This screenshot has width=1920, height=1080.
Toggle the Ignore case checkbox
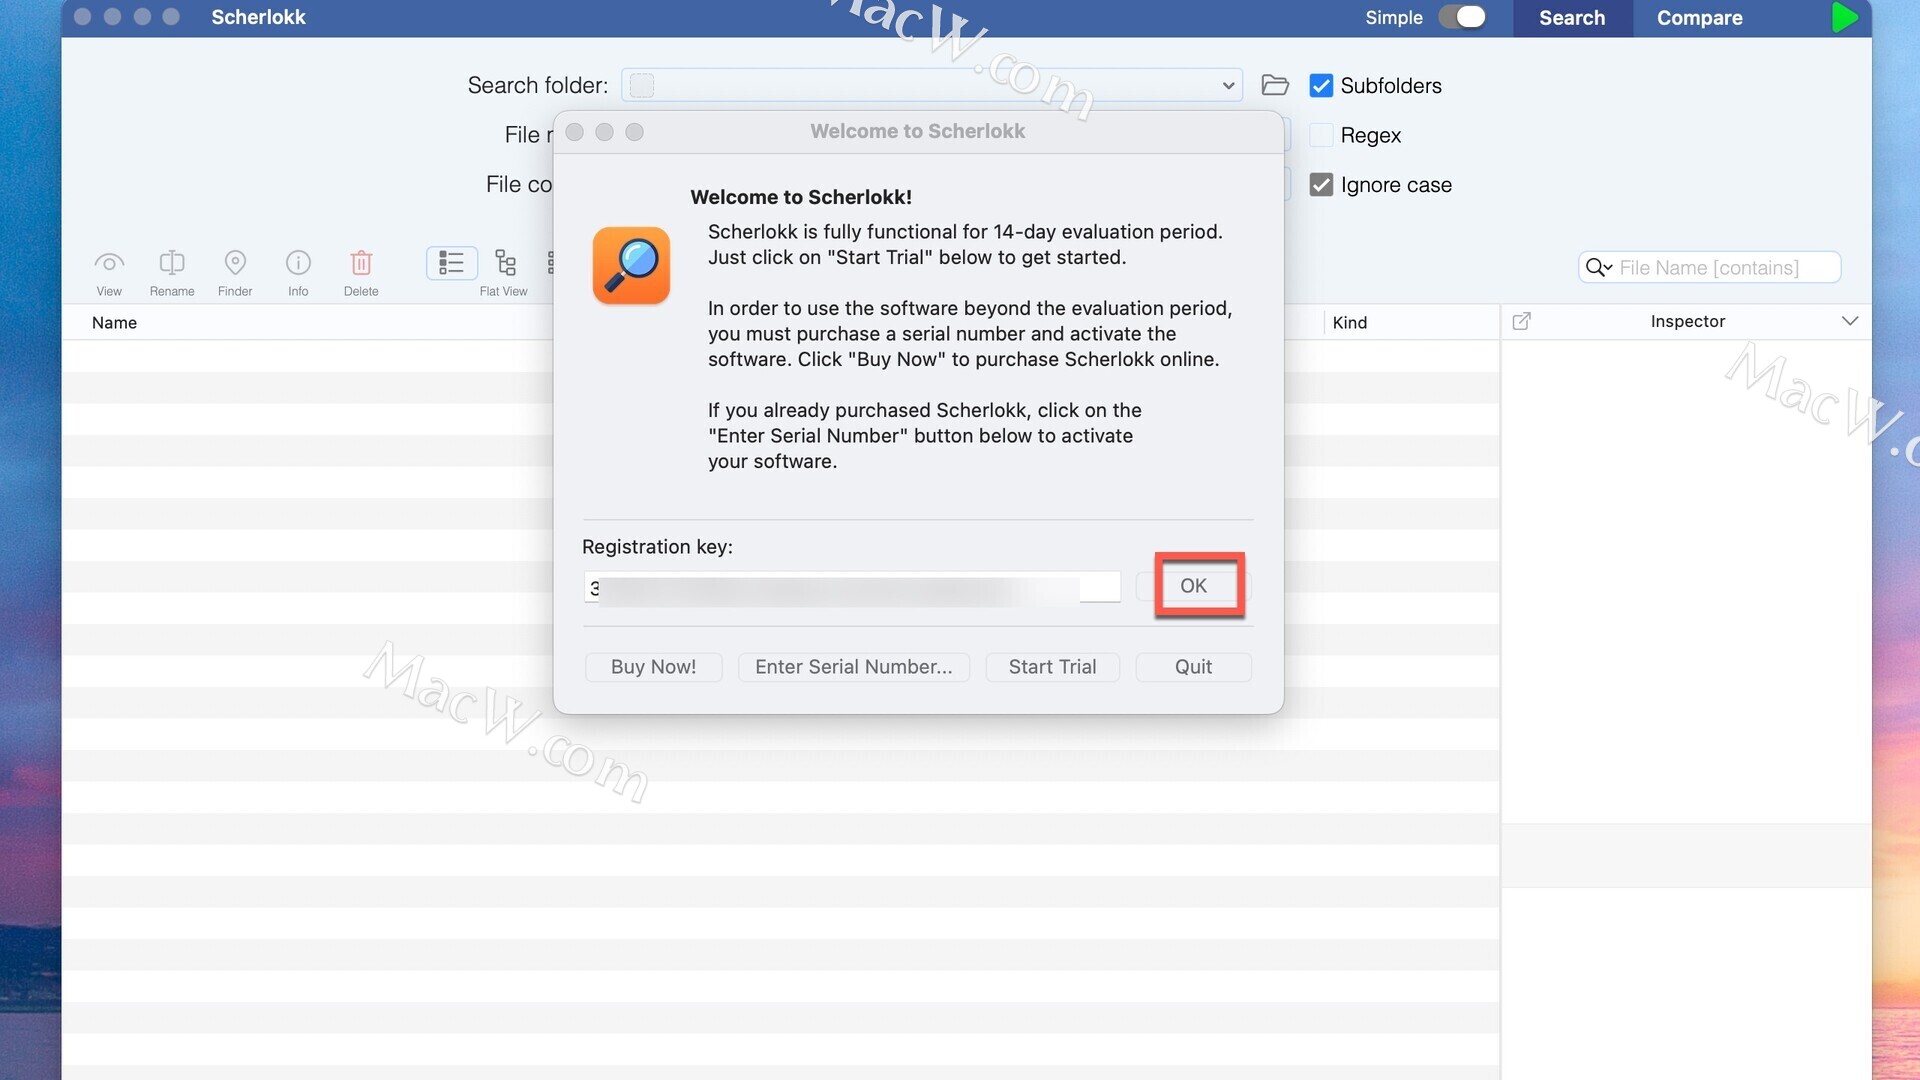coord(1321,185)
